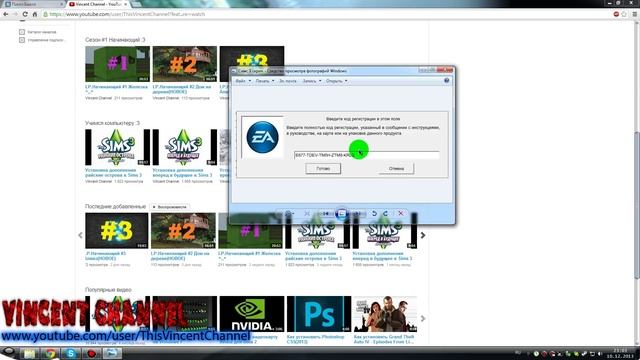Click the Отмена button

click(396, 169)
